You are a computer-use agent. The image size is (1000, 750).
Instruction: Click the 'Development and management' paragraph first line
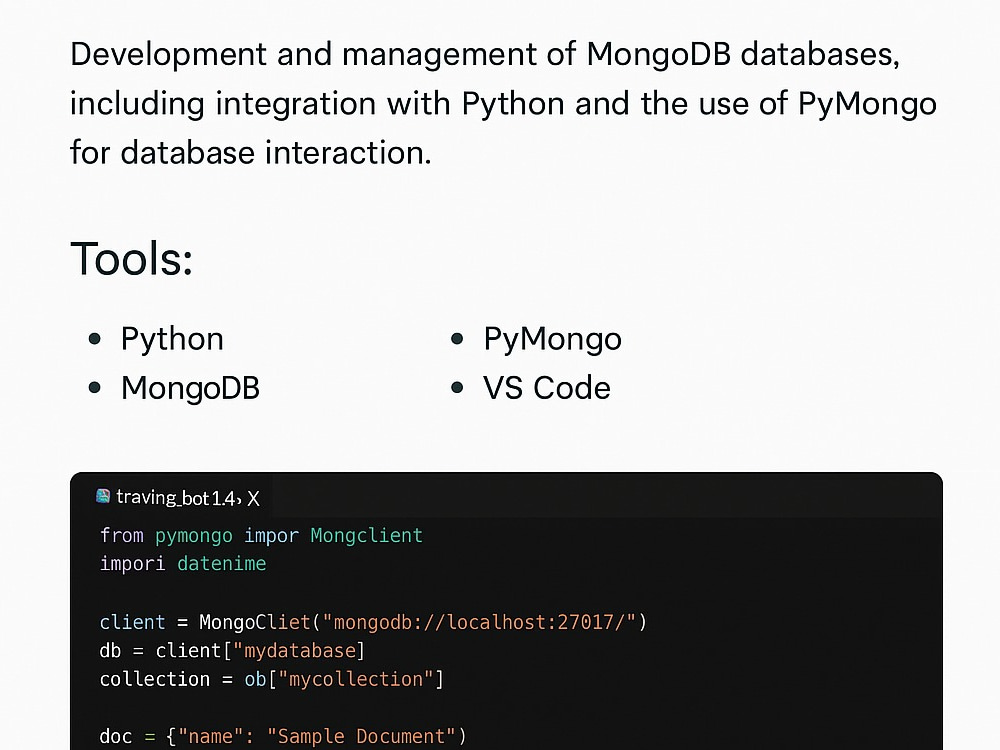point(485,54)
